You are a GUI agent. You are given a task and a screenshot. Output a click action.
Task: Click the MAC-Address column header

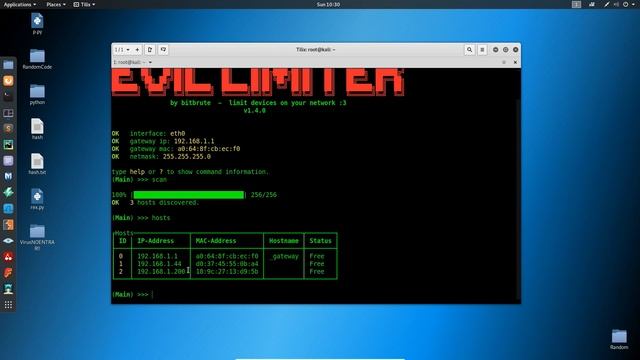coord(216,241)
